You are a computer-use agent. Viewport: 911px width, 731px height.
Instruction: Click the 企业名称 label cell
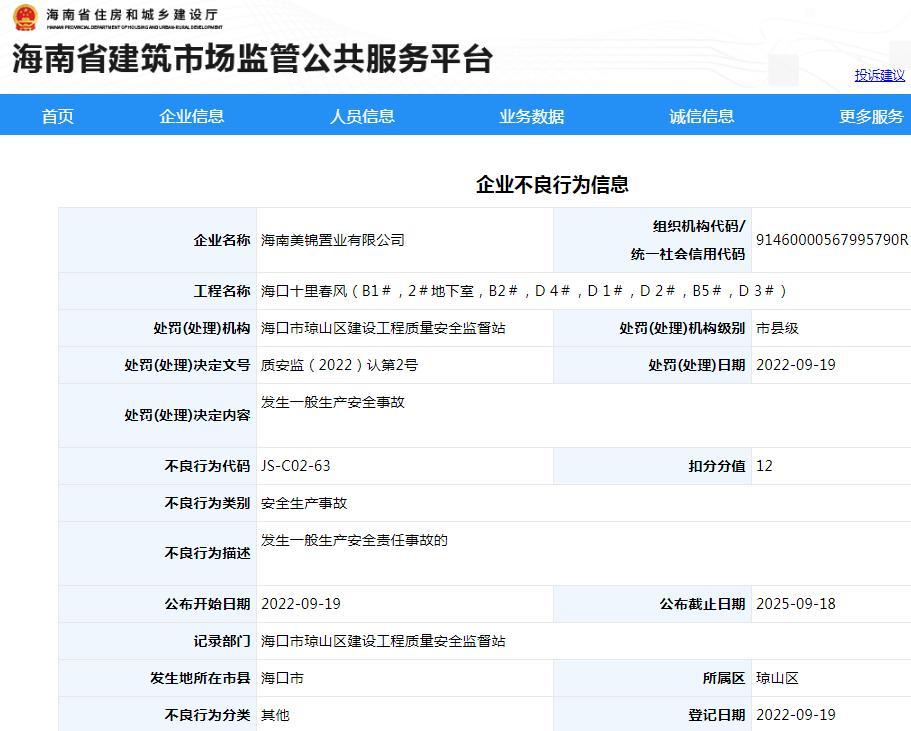click(157, 240)
